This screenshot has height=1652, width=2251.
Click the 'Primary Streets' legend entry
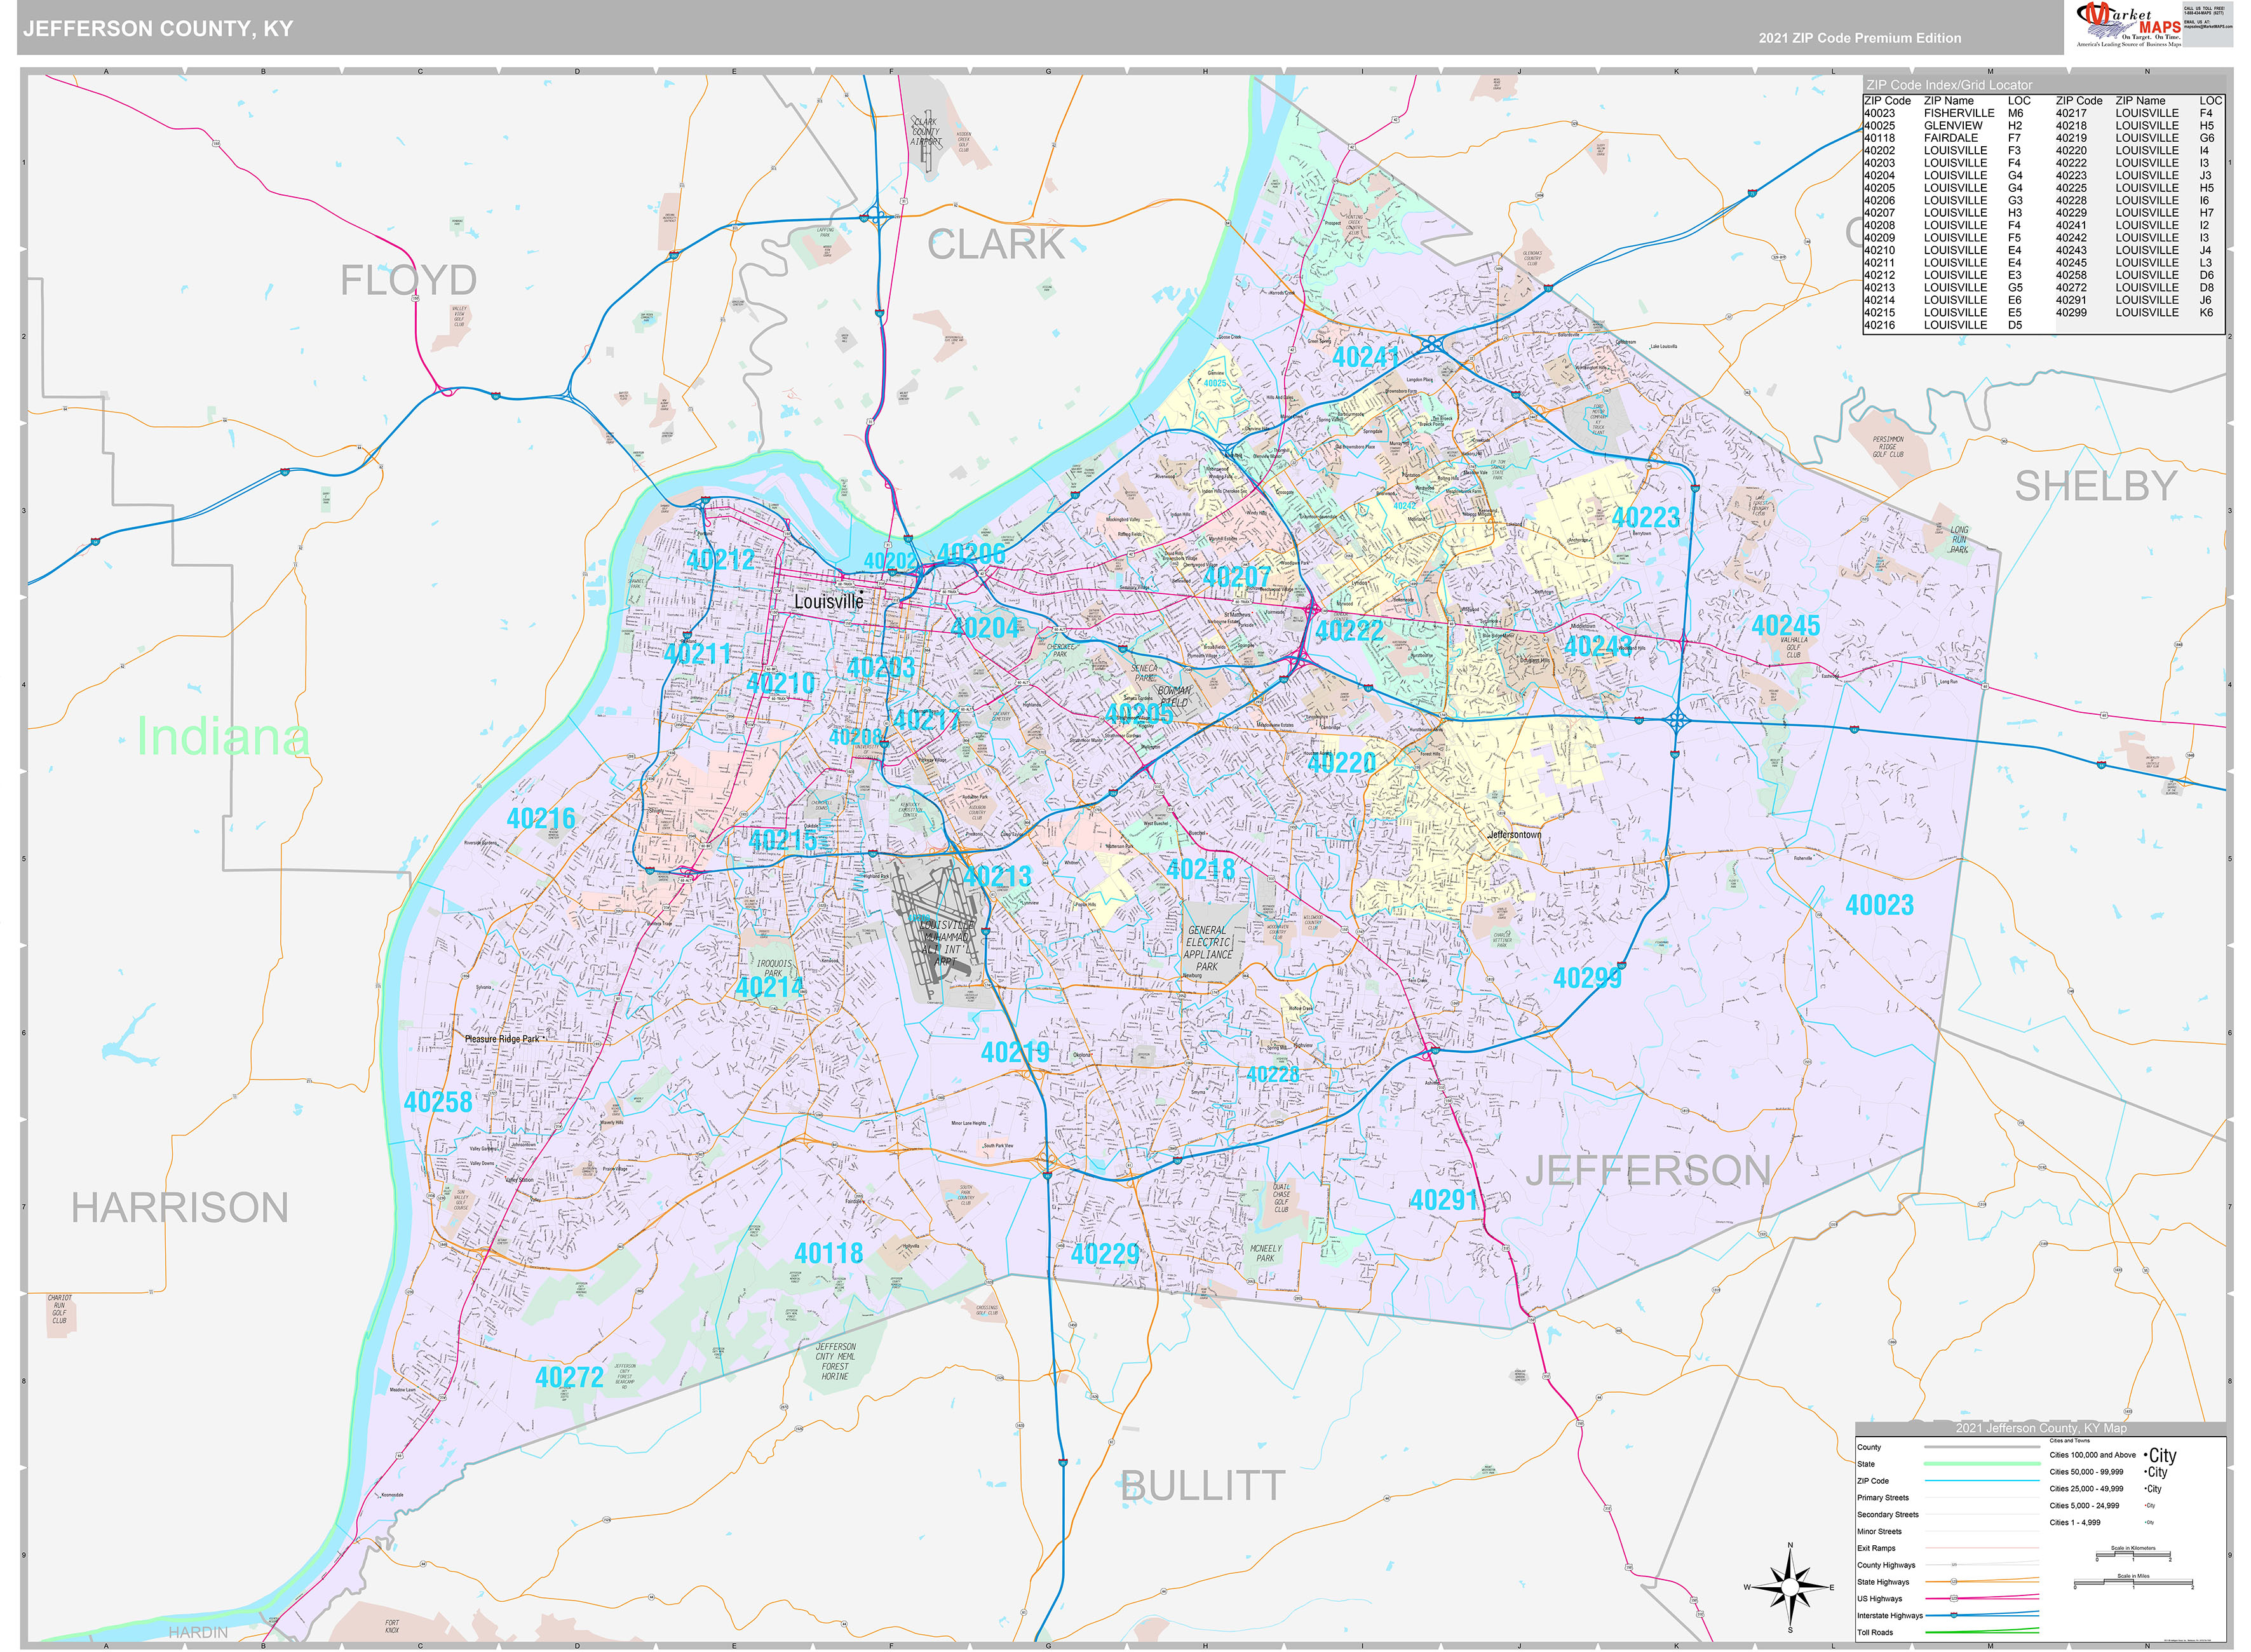pyautogui.click(x=1883, y=1498)
